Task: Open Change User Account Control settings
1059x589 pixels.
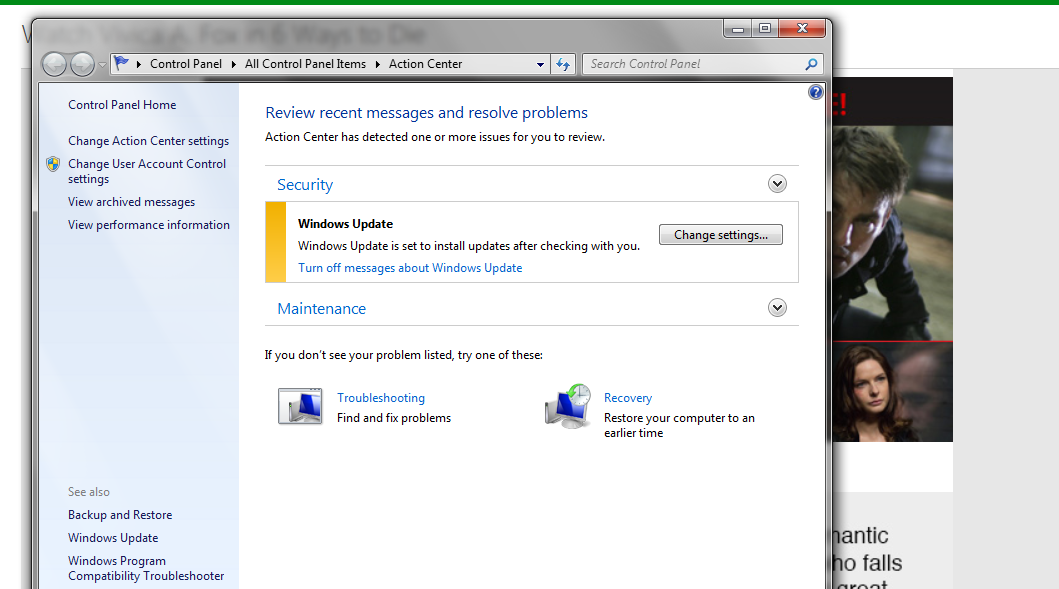Action: point(147,171)
